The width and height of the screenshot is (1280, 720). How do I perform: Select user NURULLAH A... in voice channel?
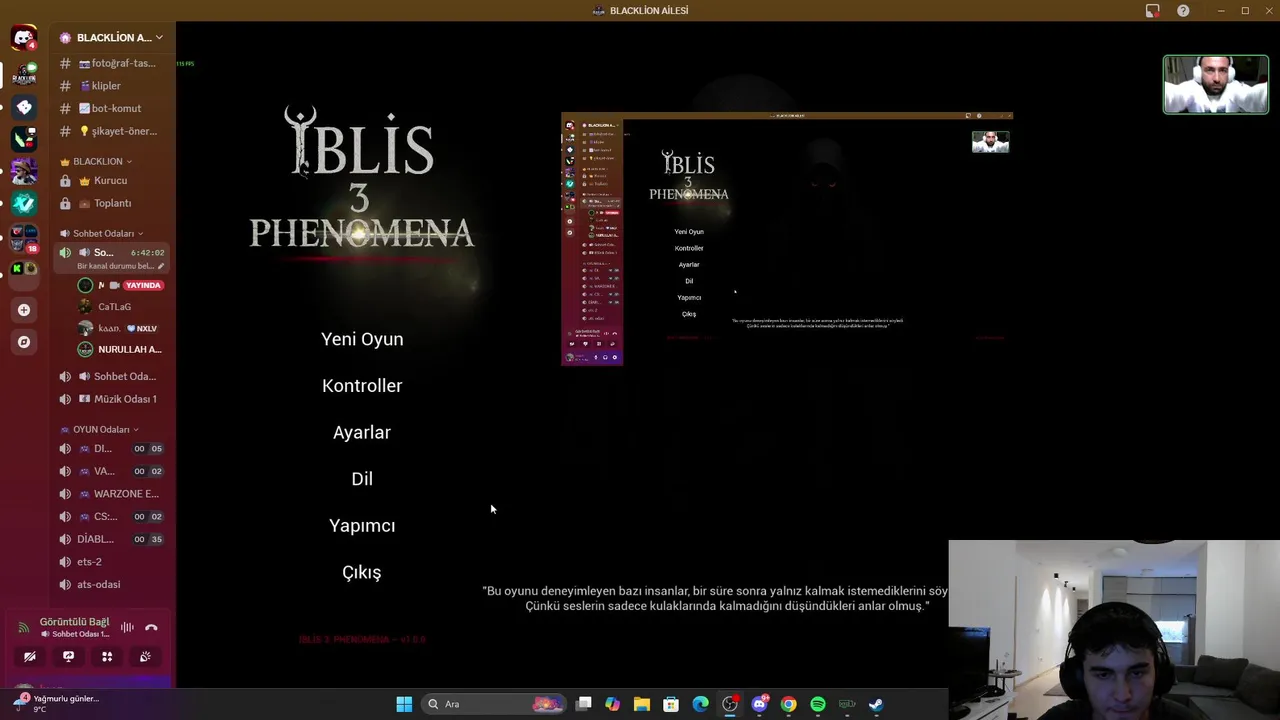pos(121,349)
